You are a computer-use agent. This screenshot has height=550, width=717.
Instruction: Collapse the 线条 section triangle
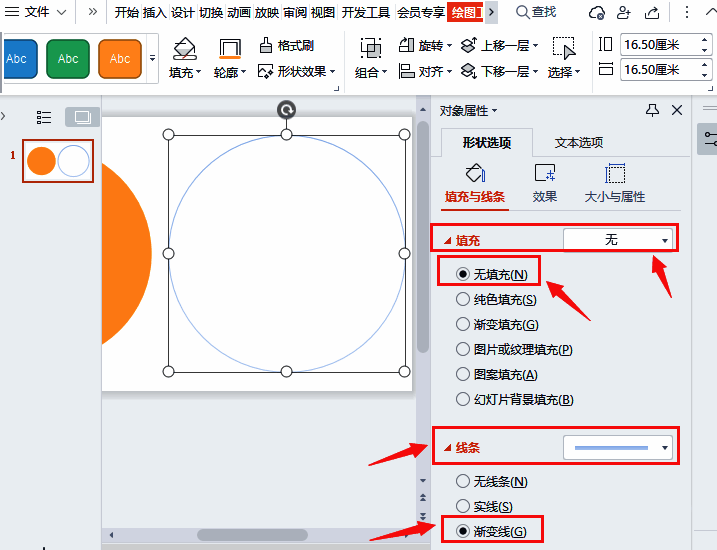click(x=448, y=448)
